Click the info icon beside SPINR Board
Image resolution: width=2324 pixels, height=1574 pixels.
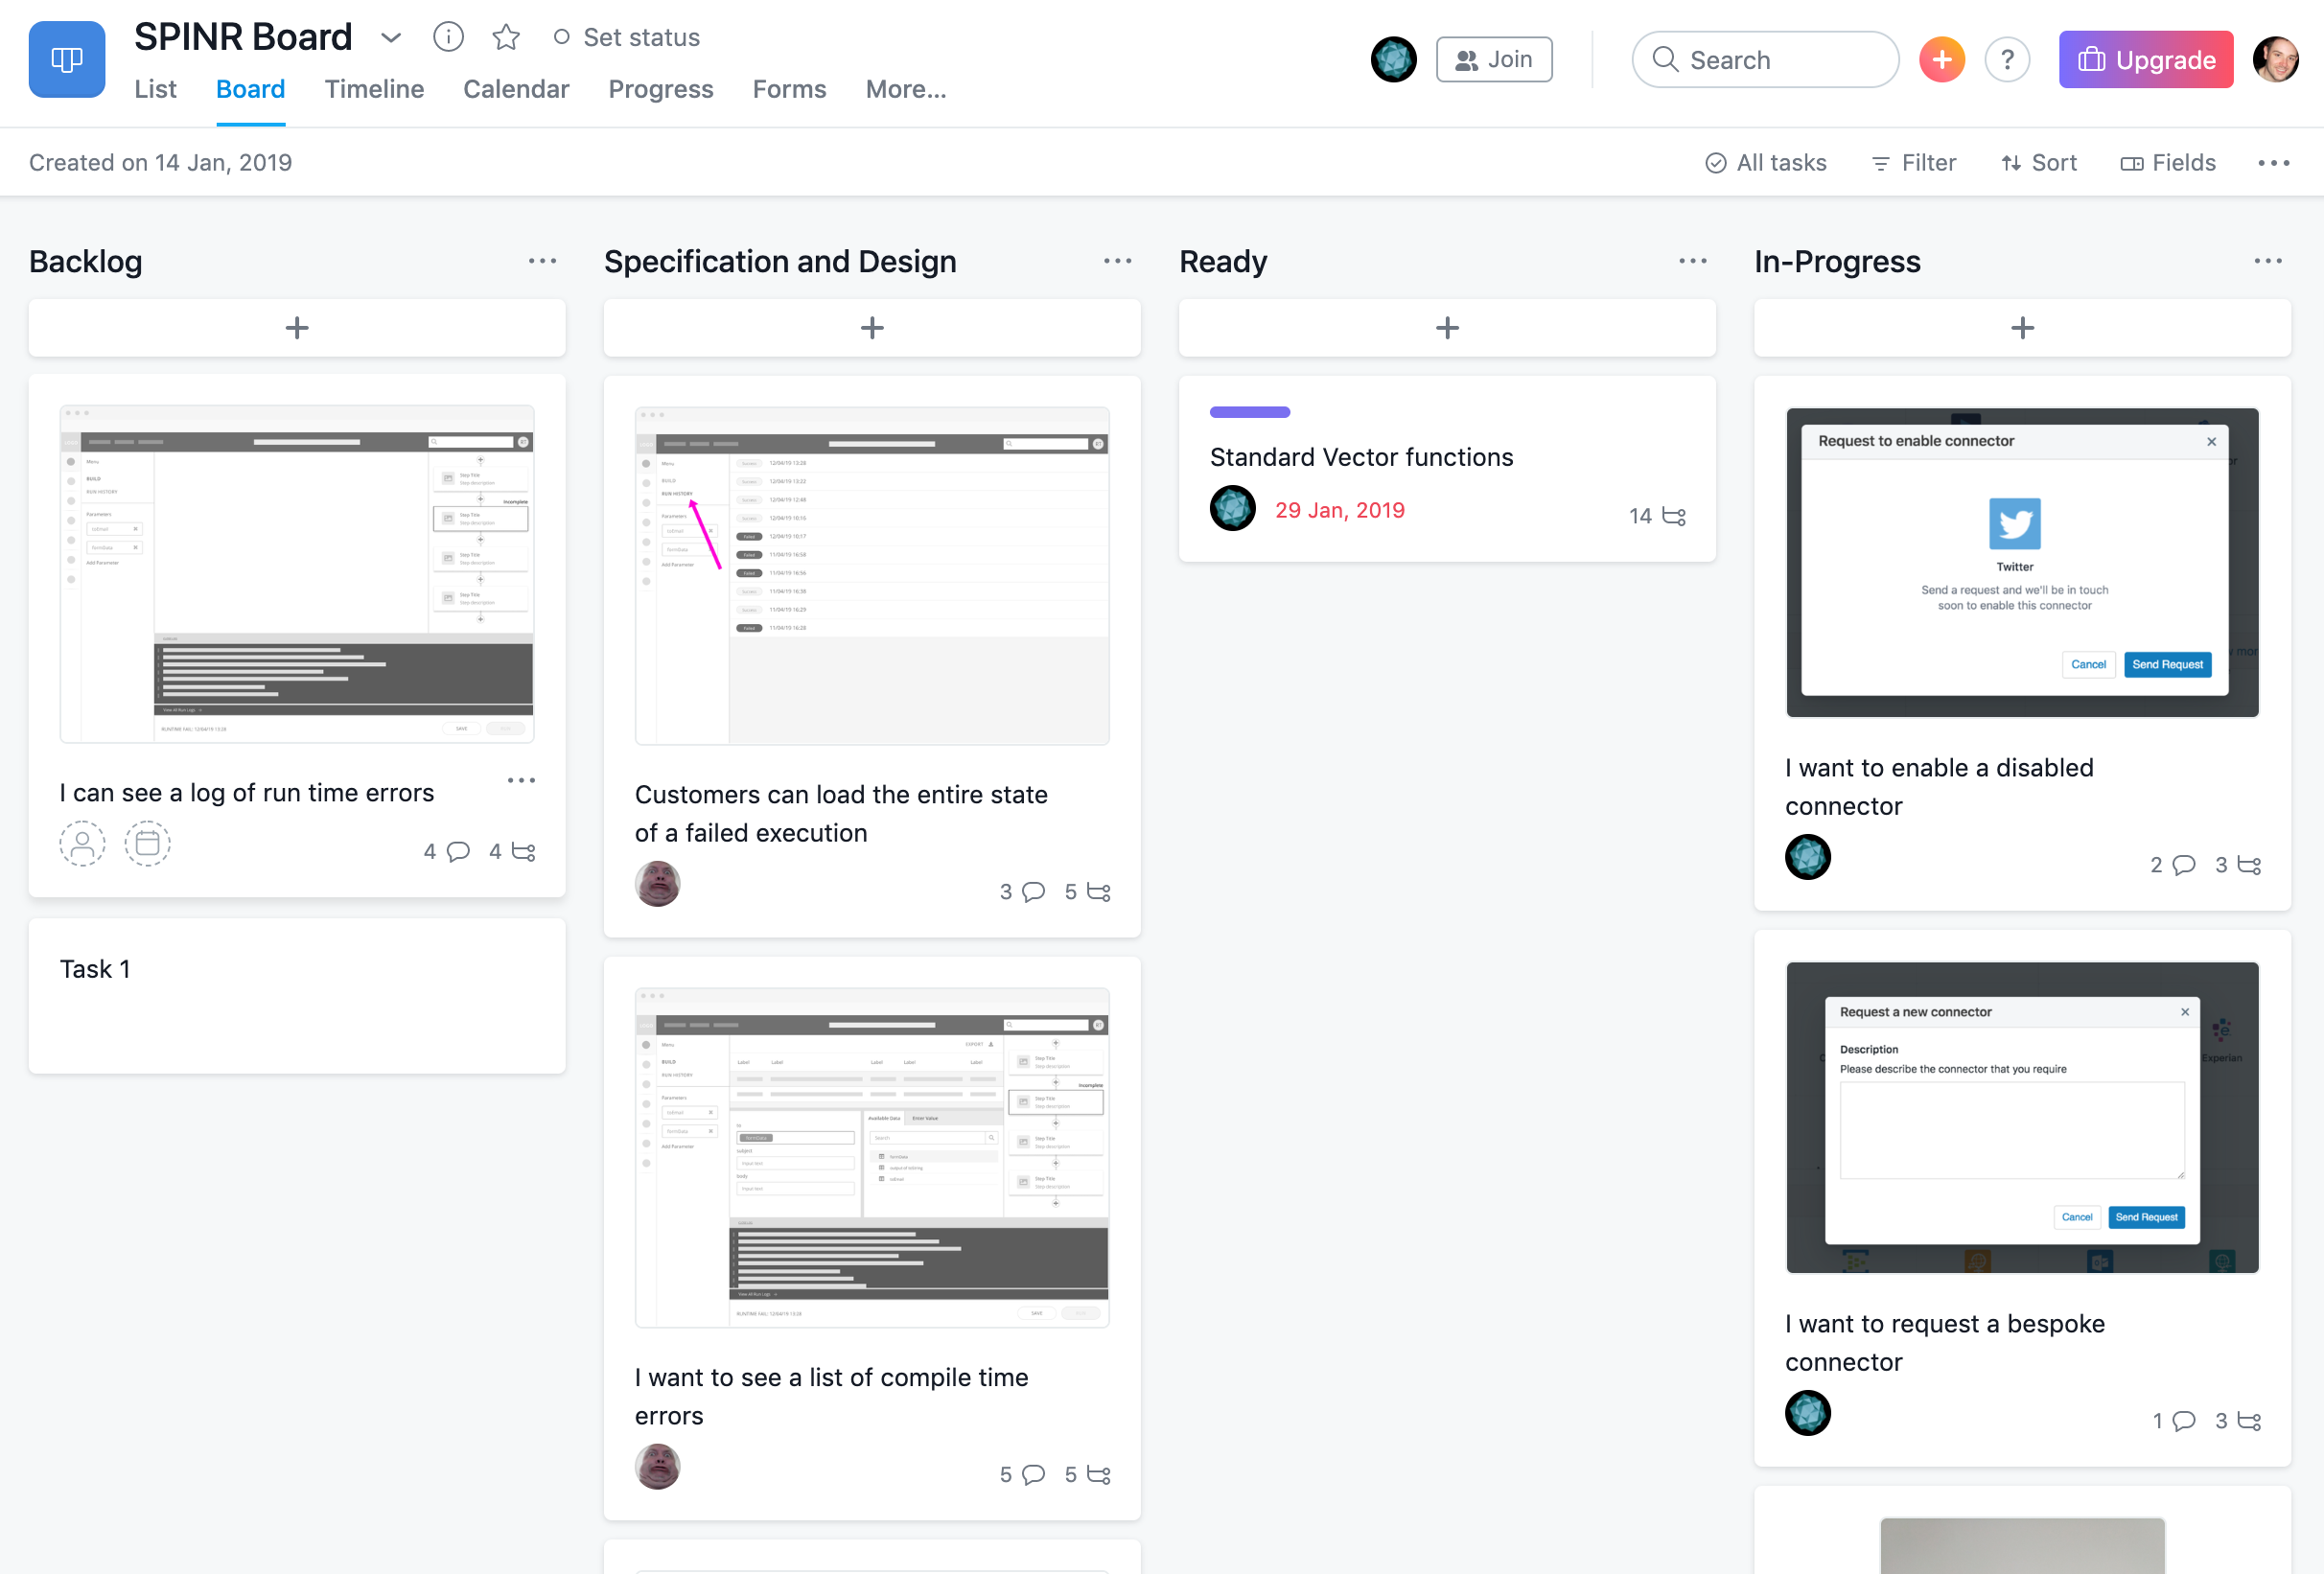(x=448, y=37)
